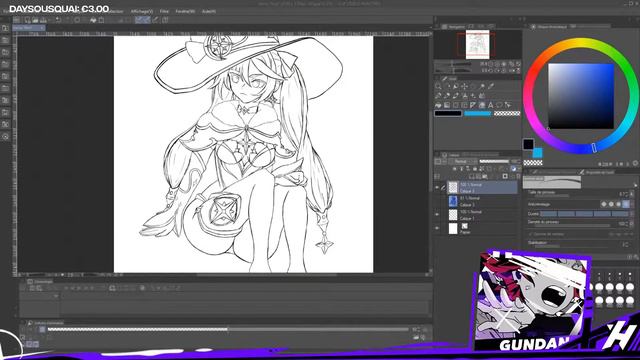640x360 pixels.
Task: Click the New file icon in command bar
Action: point(27,20)
